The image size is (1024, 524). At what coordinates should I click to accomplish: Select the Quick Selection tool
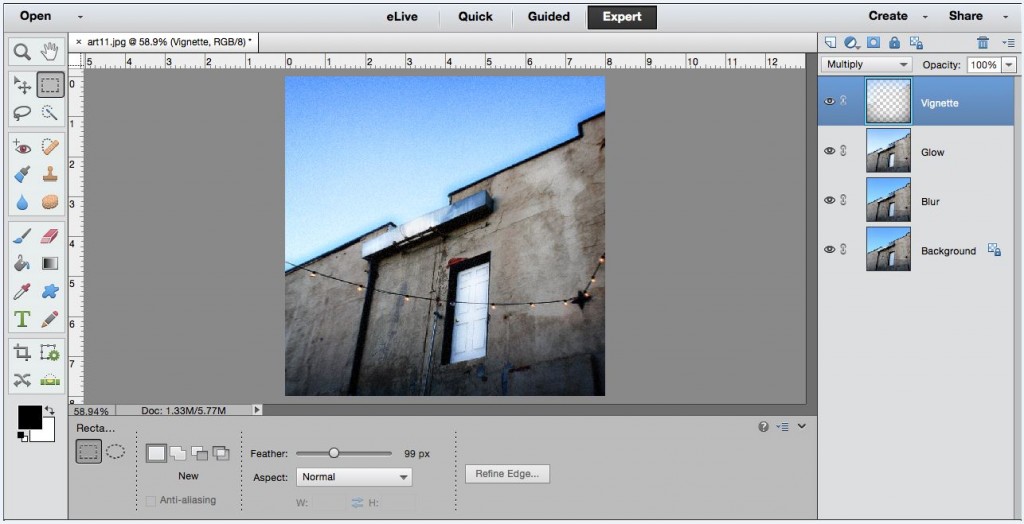click(x=50, y=112)
